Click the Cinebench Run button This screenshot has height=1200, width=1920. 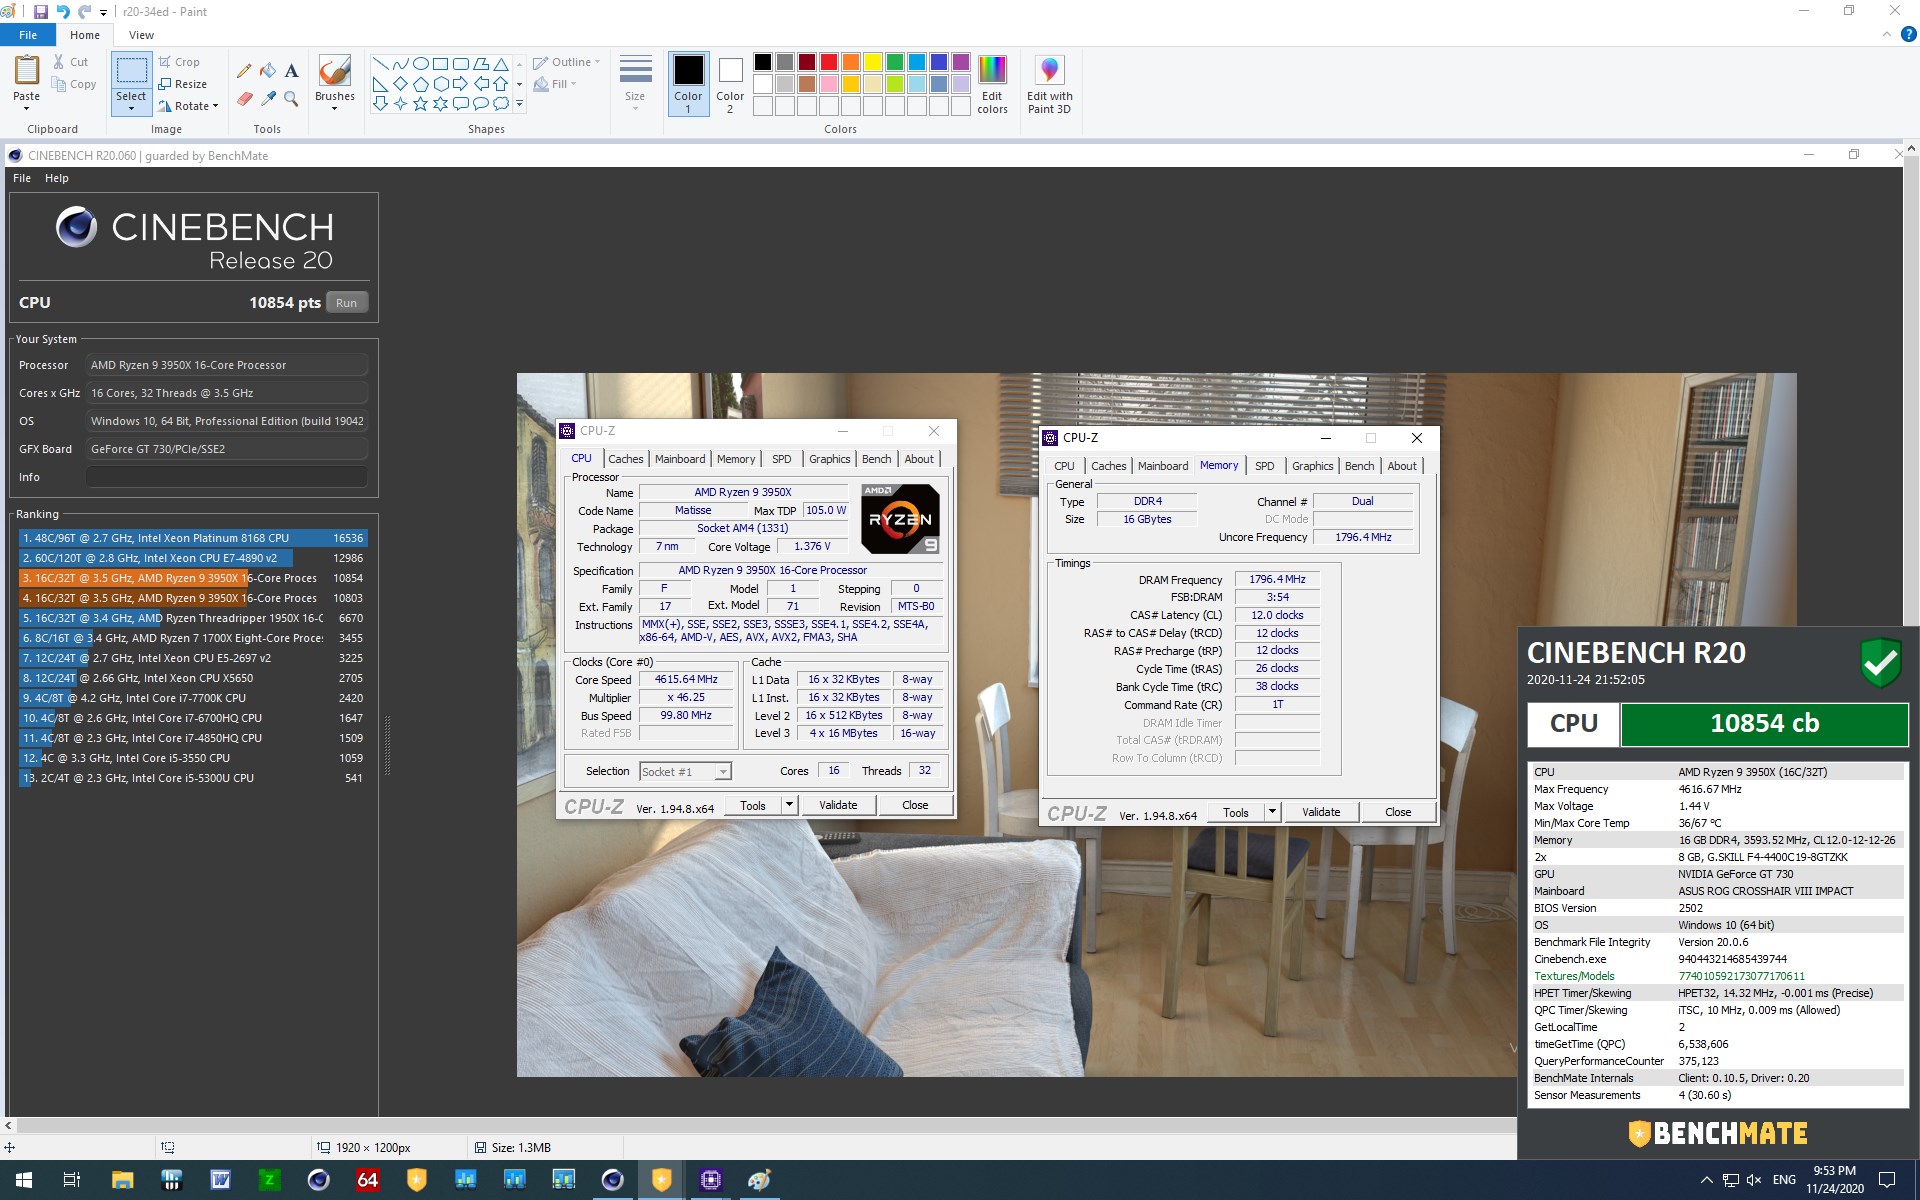coord(346,303)
